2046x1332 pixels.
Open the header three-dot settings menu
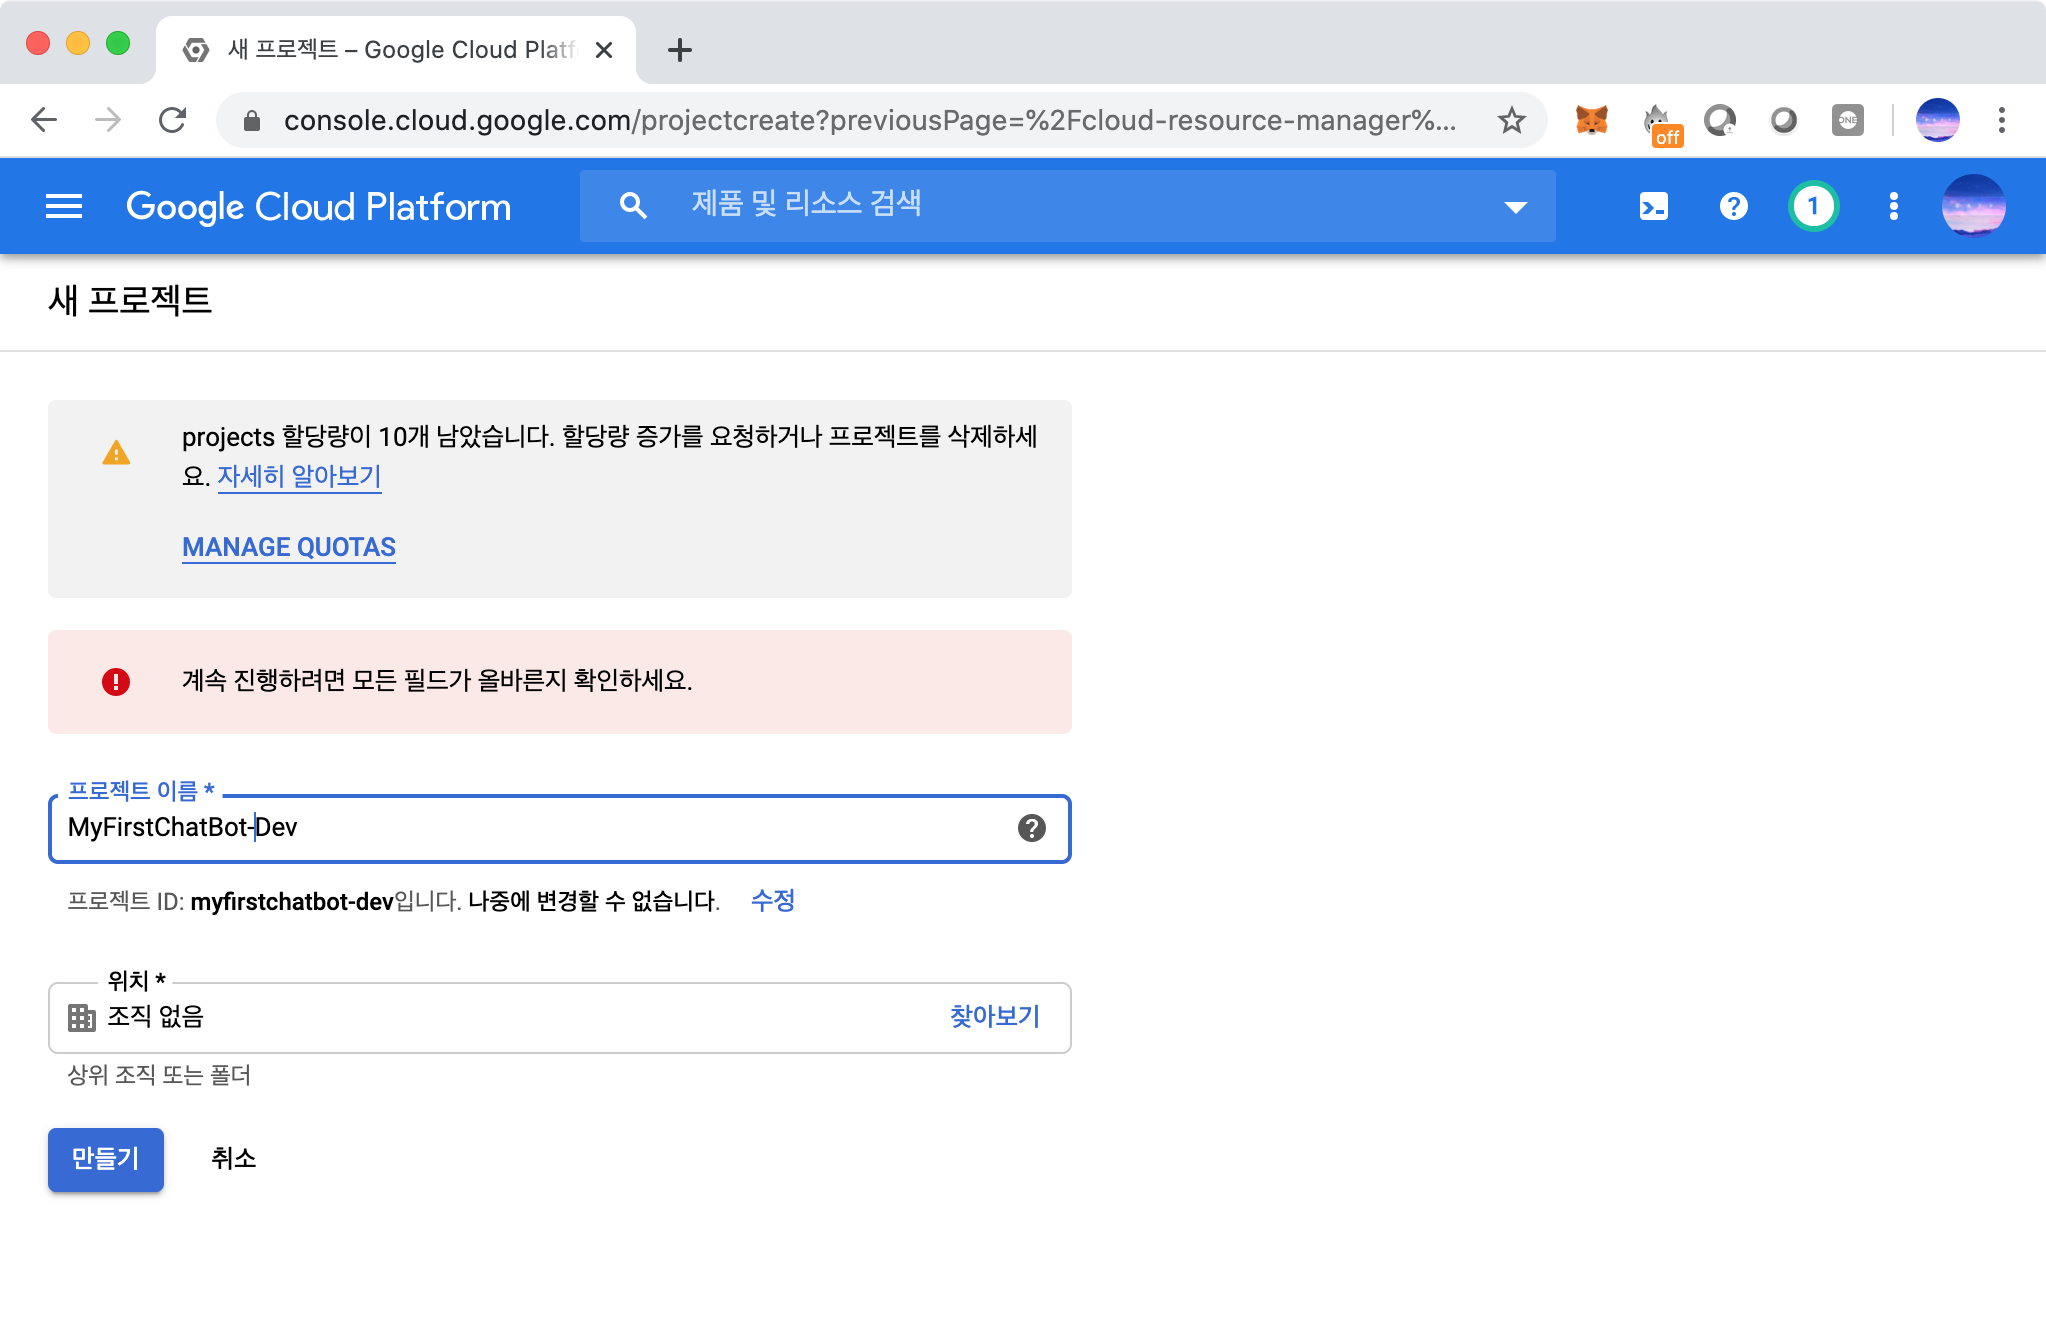1893,207
